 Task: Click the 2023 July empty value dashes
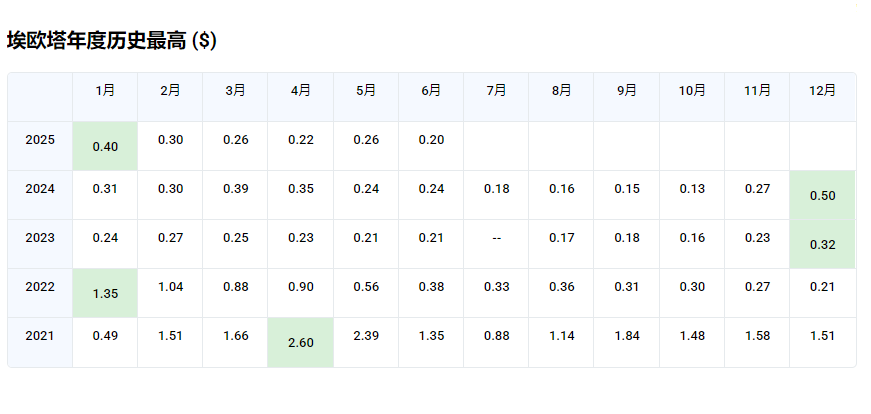coord(497,238)
